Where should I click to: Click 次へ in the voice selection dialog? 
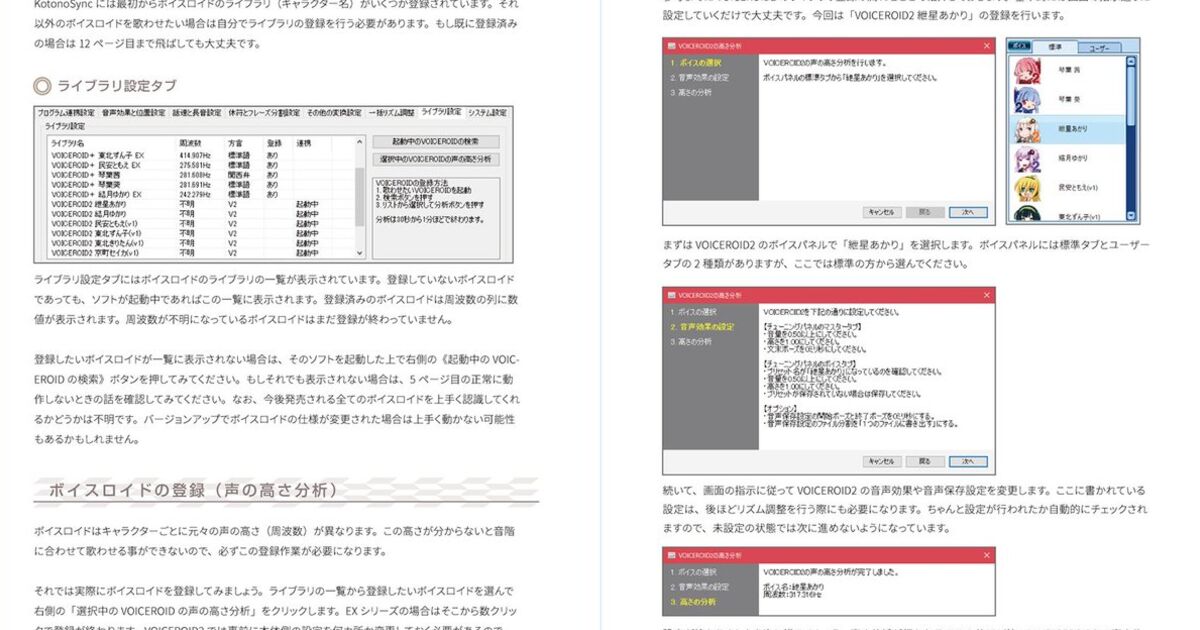968,212
